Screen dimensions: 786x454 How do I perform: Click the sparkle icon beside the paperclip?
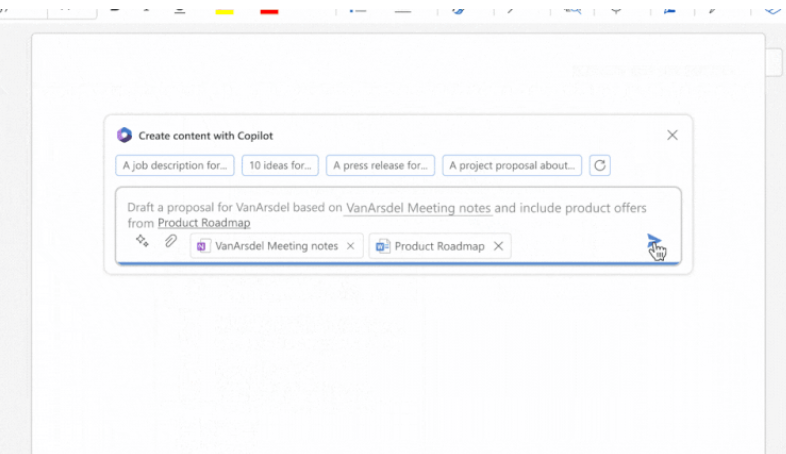(142, 242)
